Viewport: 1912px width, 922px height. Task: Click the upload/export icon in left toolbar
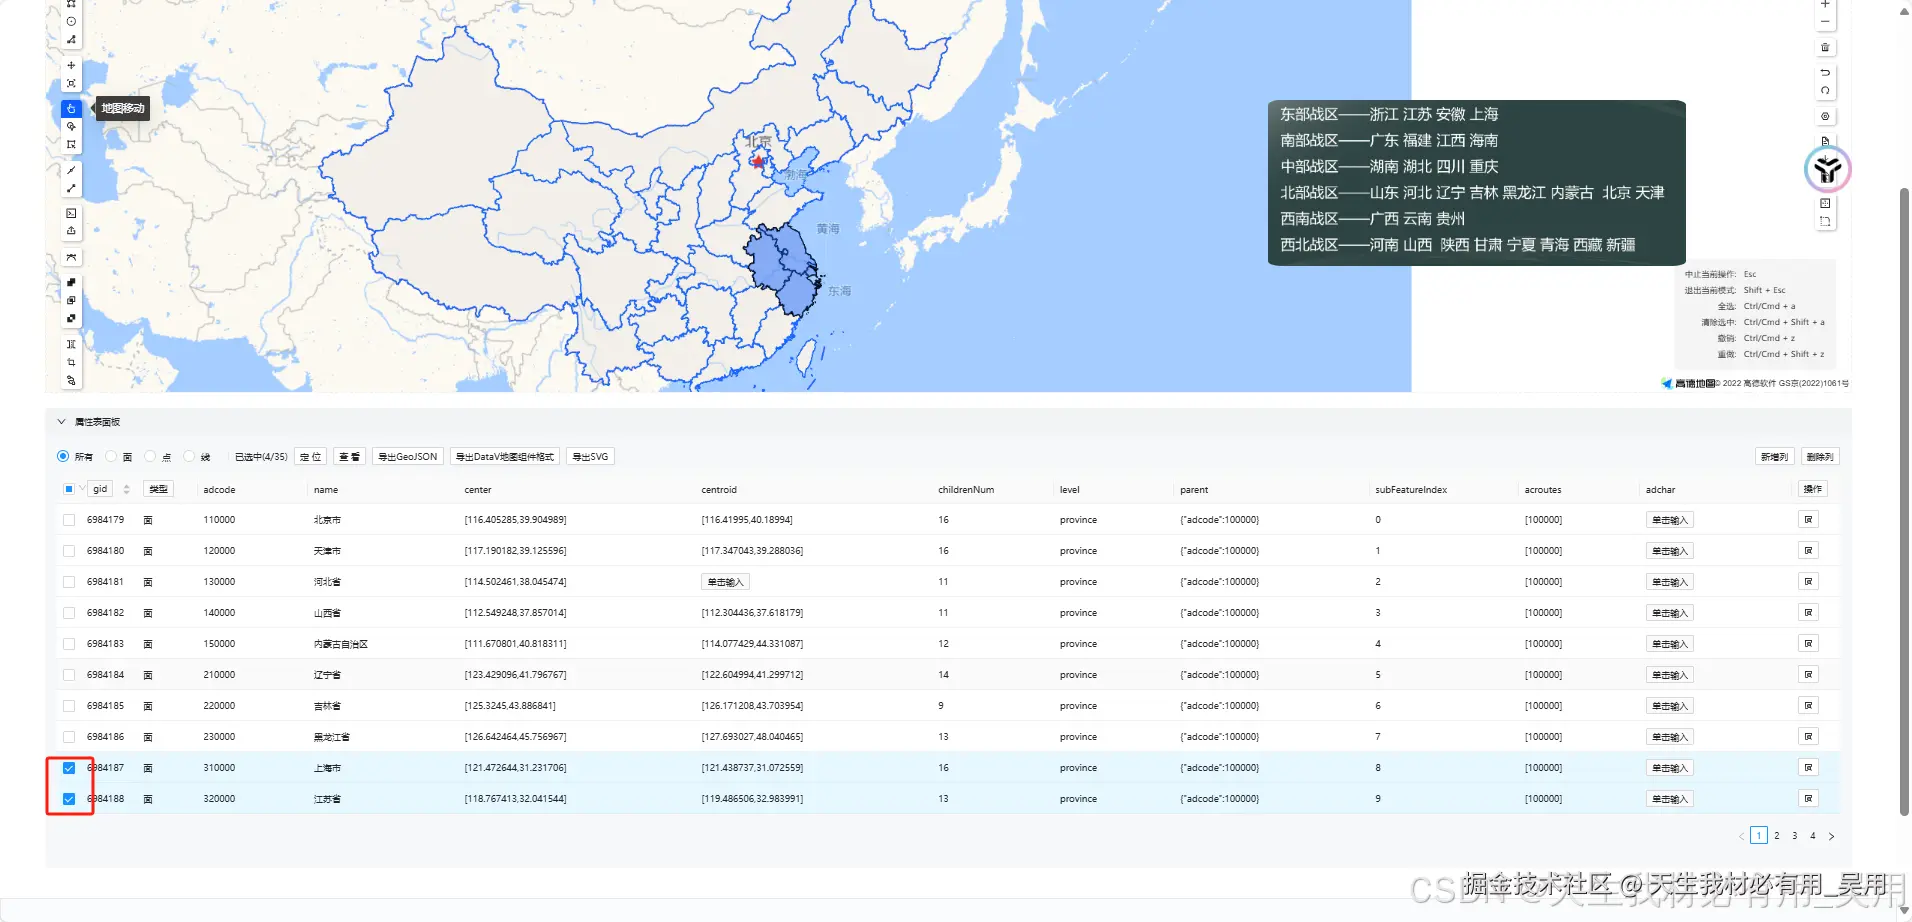click(x=71, y=230)
